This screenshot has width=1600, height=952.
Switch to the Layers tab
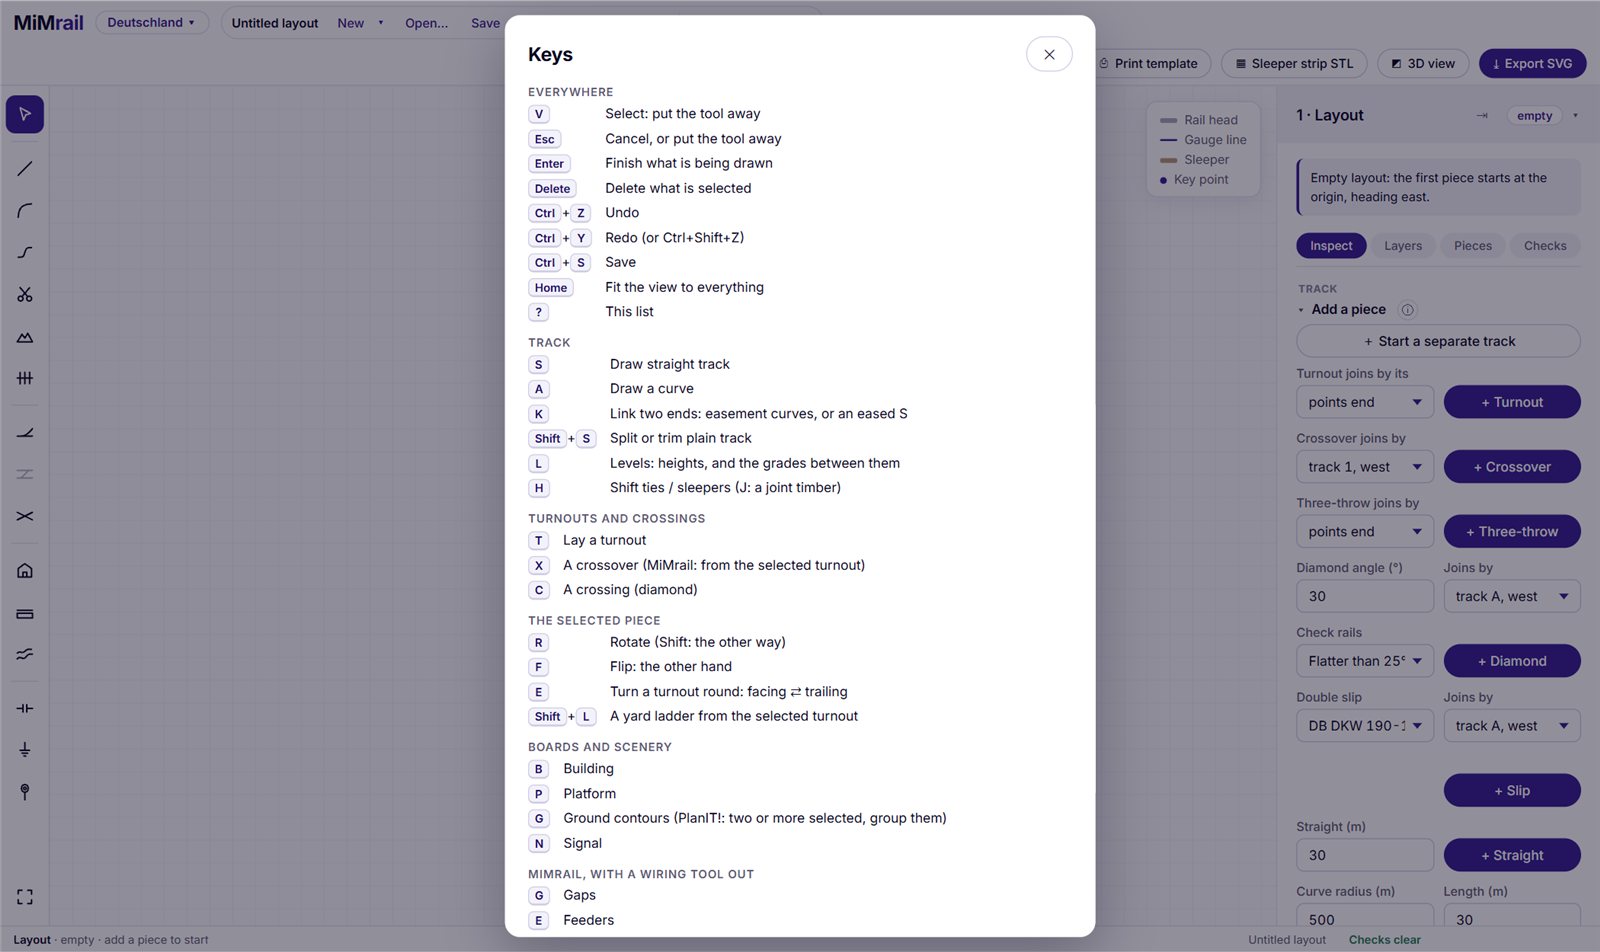pyautogui.click(x=1403, y=246)
